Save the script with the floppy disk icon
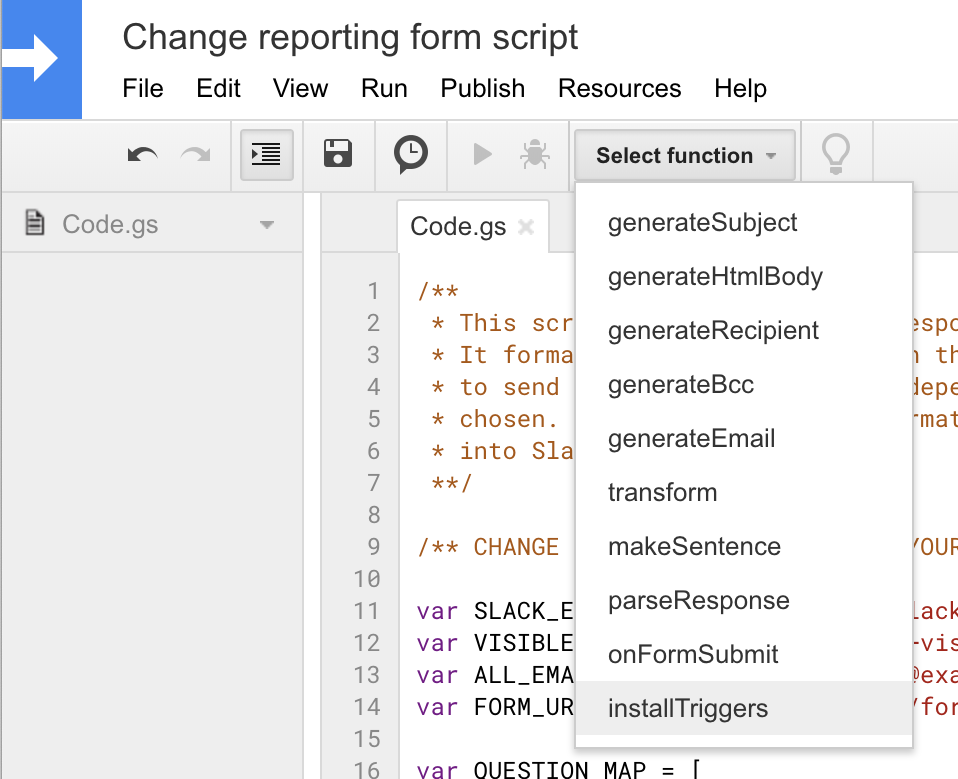The image size is (958, 779). [x=338, y=154]
